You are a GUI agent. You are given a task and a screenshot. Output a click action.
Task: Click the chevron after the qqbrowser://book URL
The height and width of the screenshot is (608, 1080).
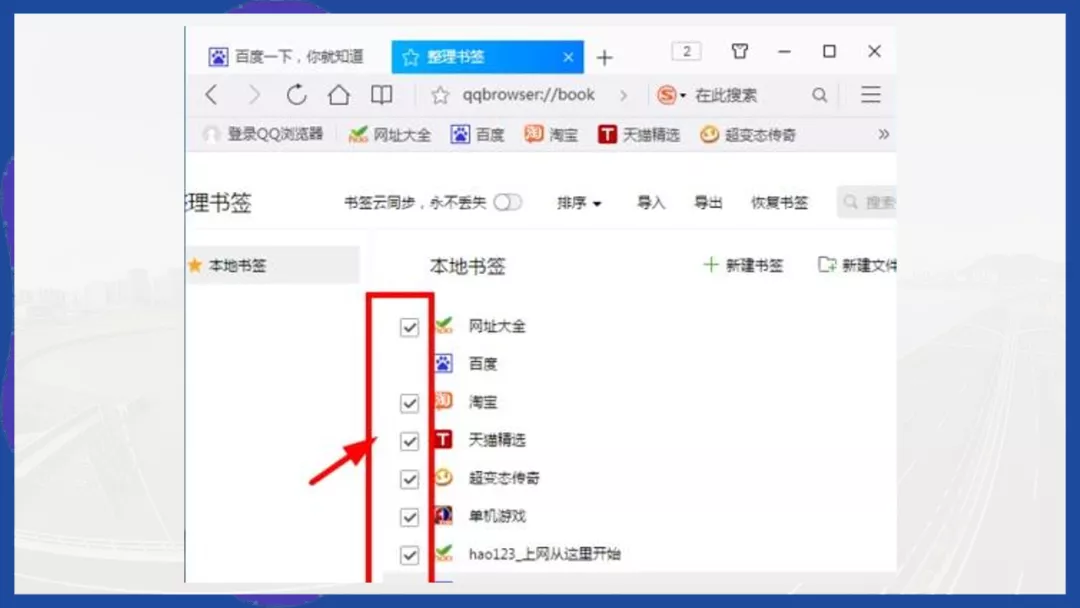click(x=625, y=95)
